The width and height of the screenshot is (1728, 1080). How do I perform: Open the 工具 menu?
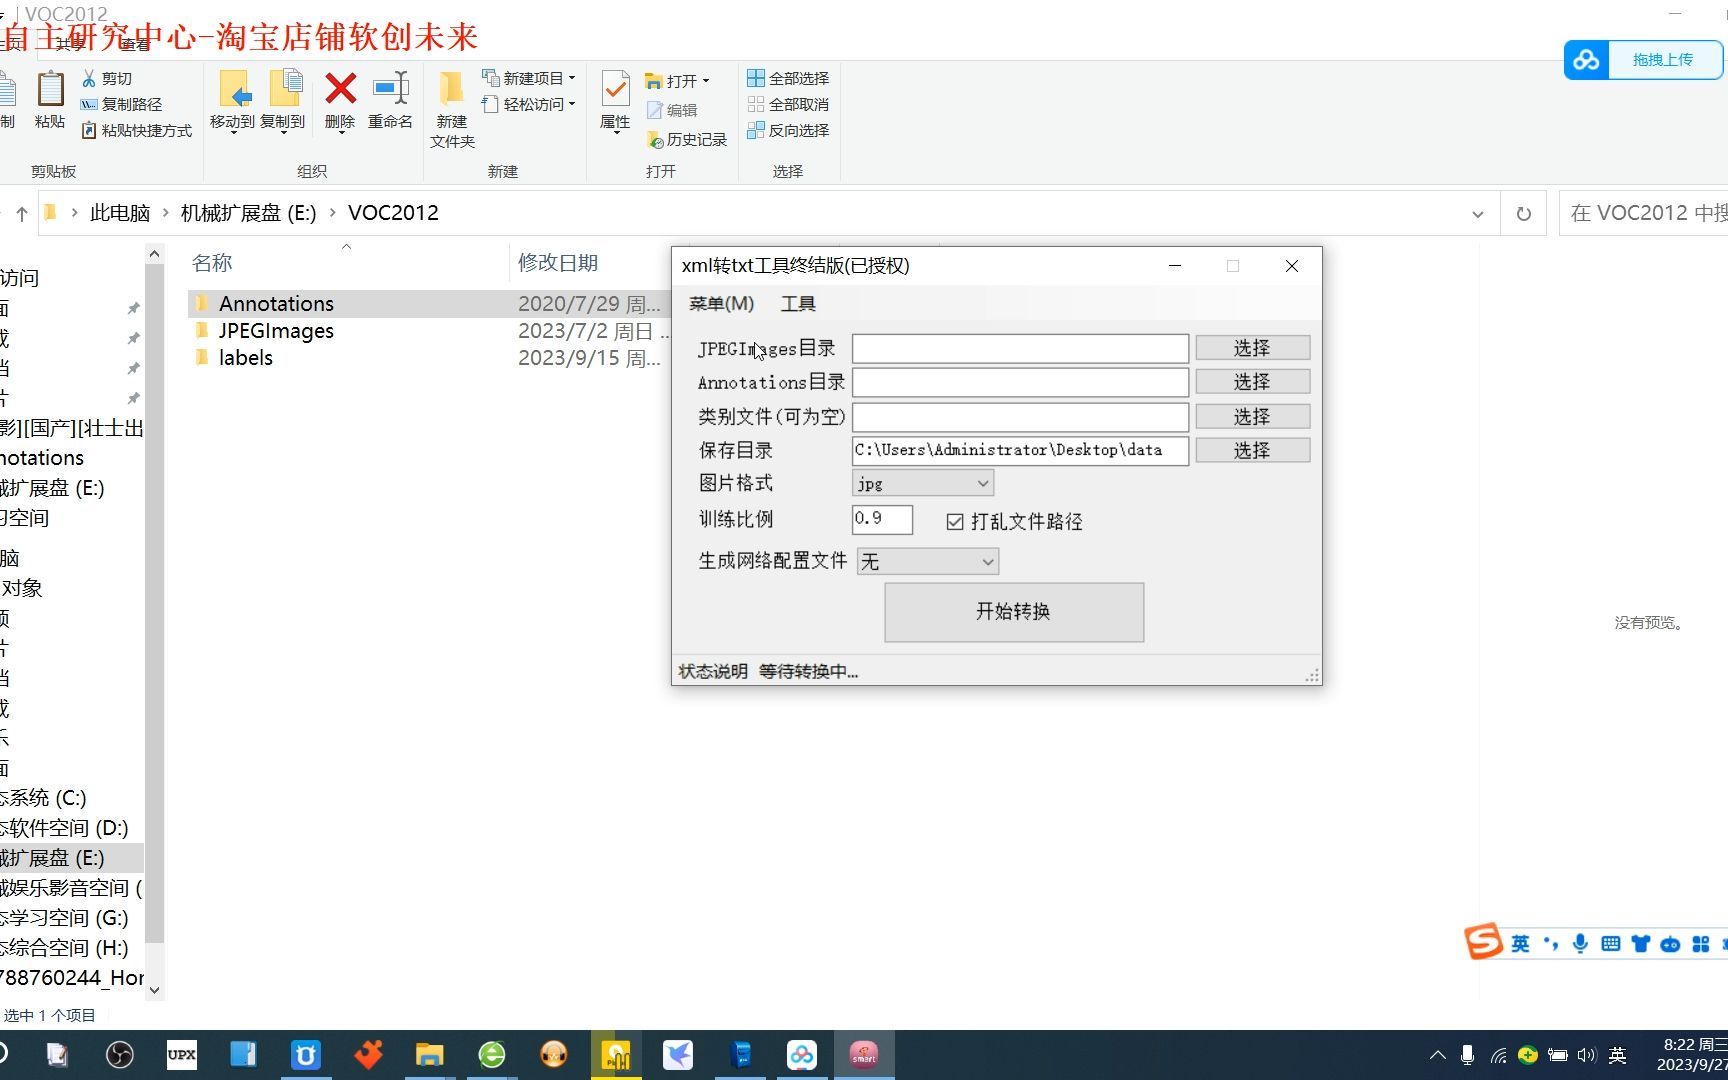coord(797,303)
